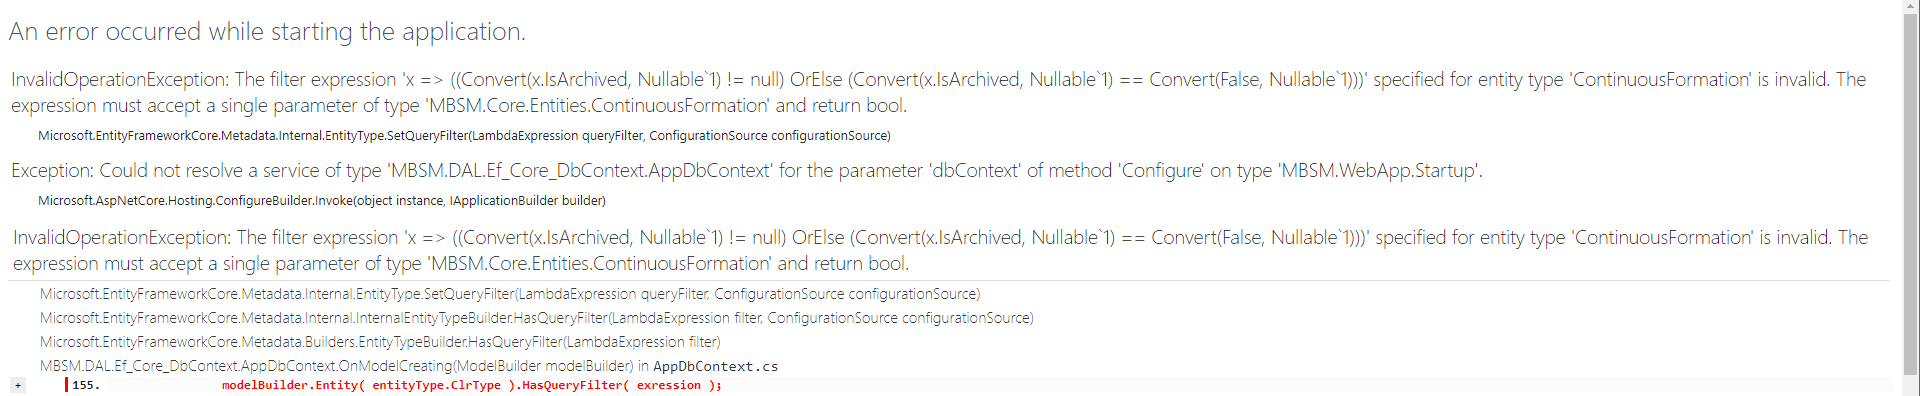This screenshot has width=1920, height=396.
Task: Click the 'Could not resolve a service' exception text
Action: click(x=746, y=171)
